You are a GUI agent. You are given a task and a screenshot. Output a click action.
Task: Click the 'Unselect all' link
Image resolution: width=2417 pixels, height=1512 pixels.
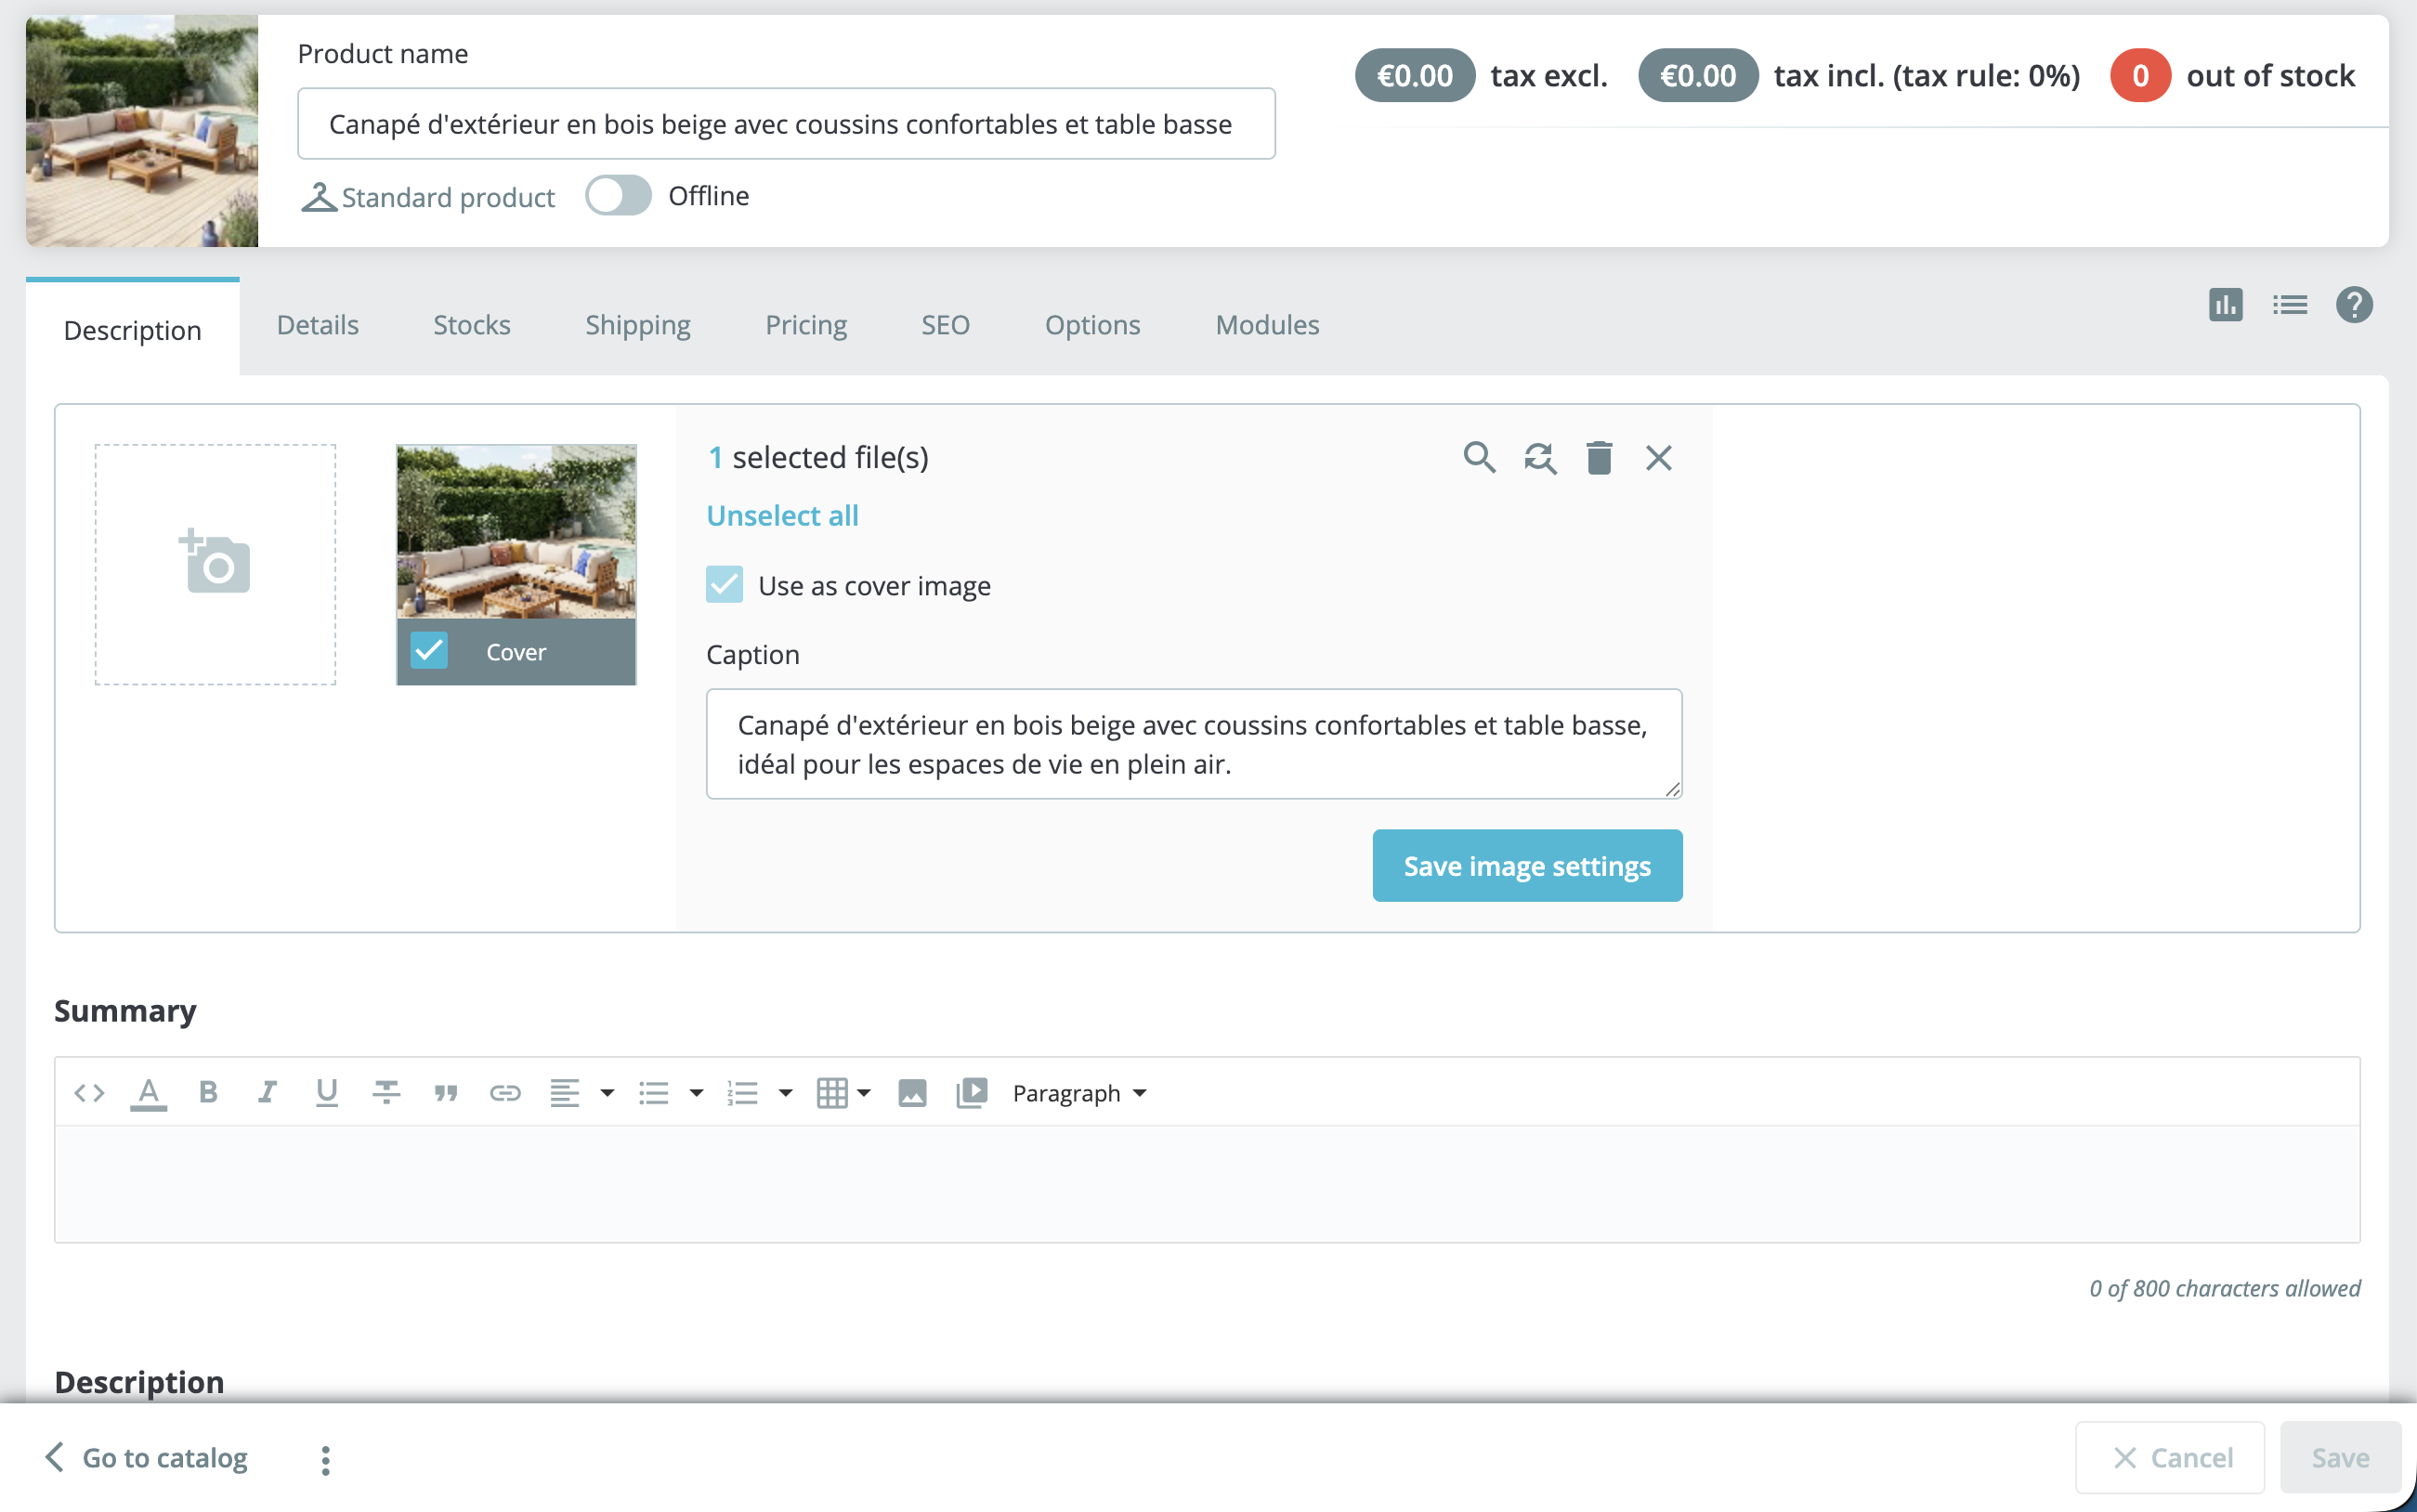(x=782, y=515)
